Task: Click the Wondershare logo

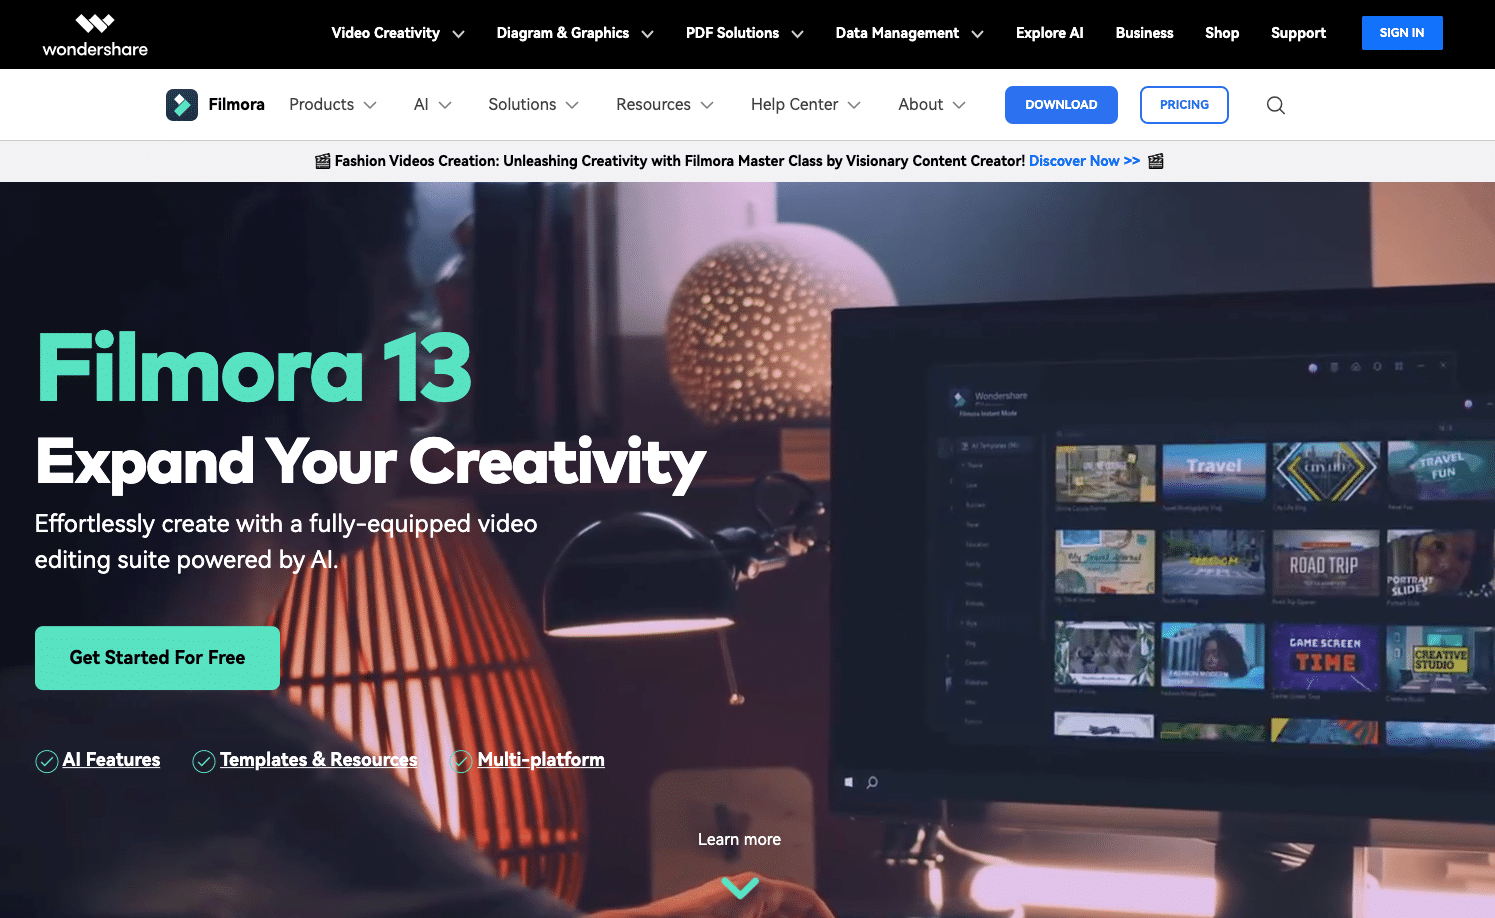Action: [95, 35]
